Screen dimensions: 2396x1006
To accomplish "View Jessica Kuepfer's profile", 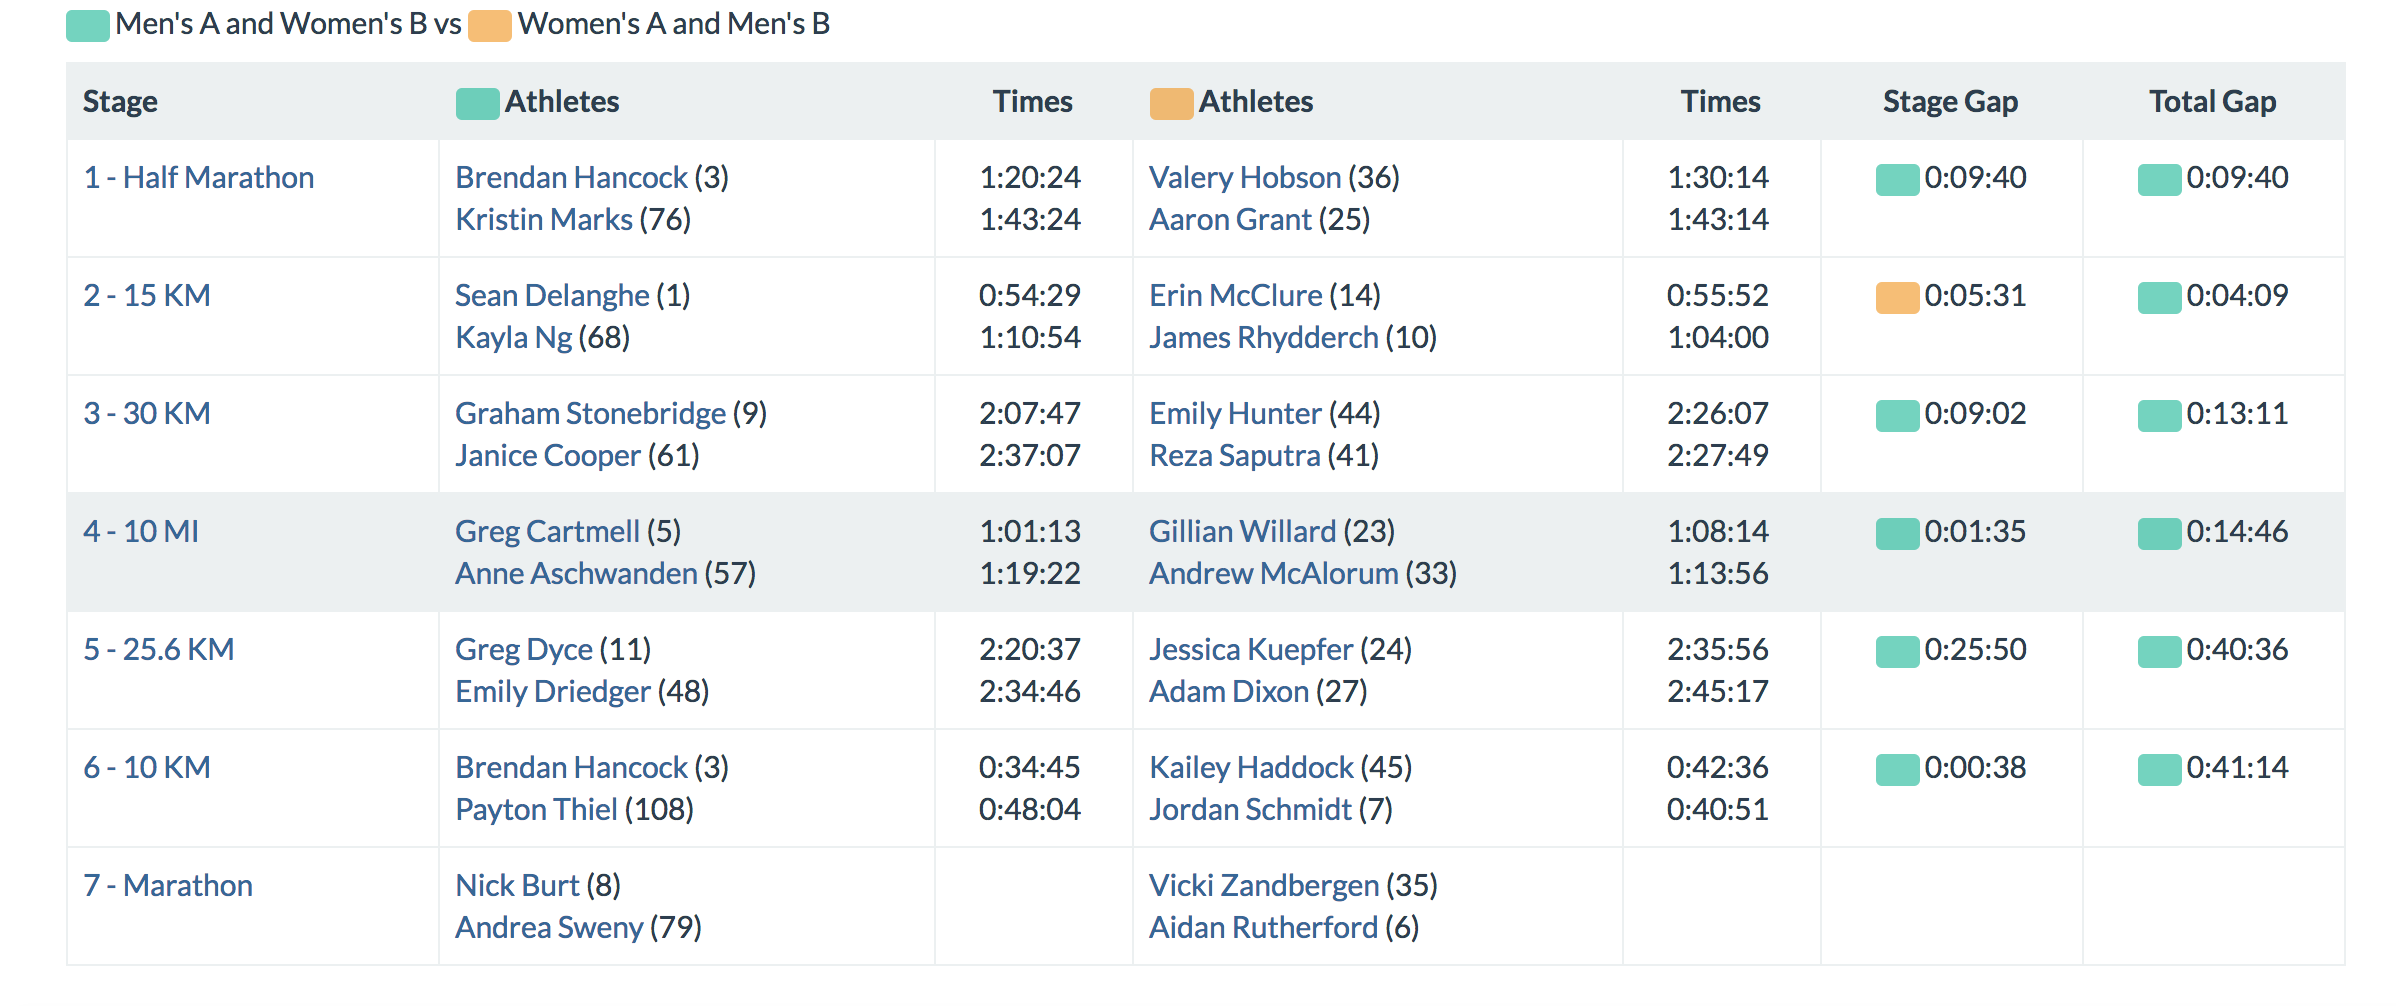I will point(1251,650).
